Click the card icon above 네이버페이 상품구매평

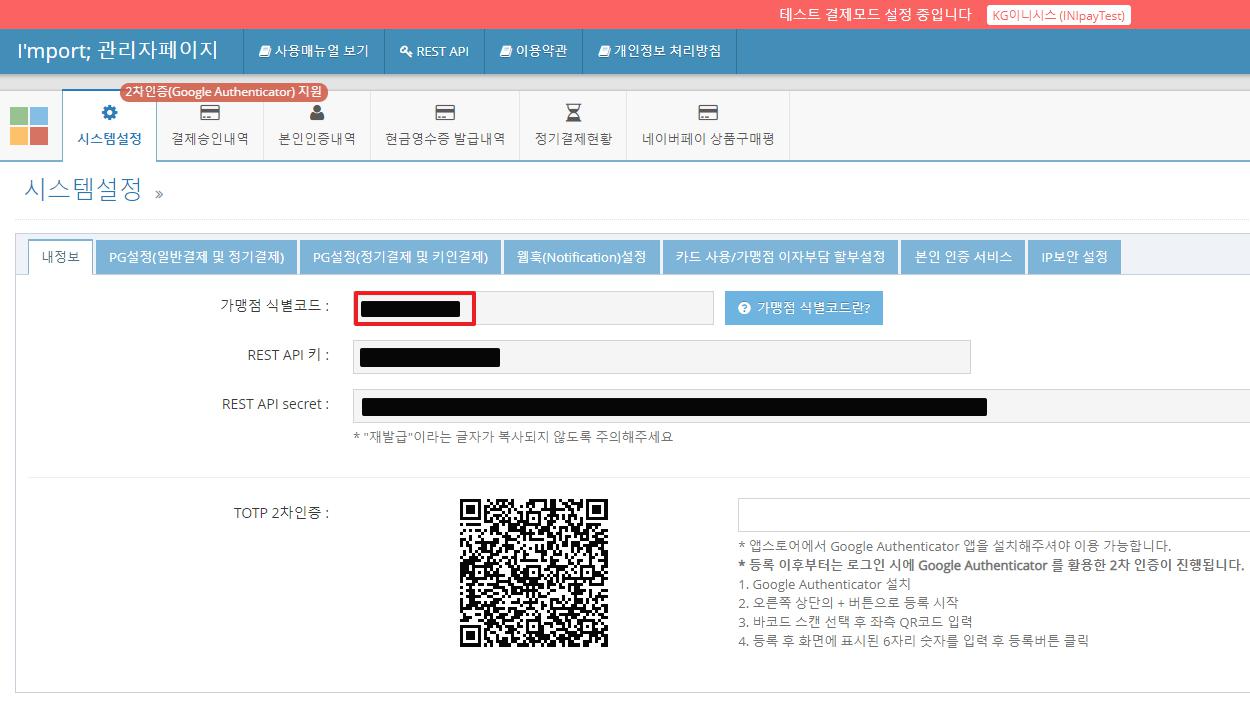tap(708, 112)
